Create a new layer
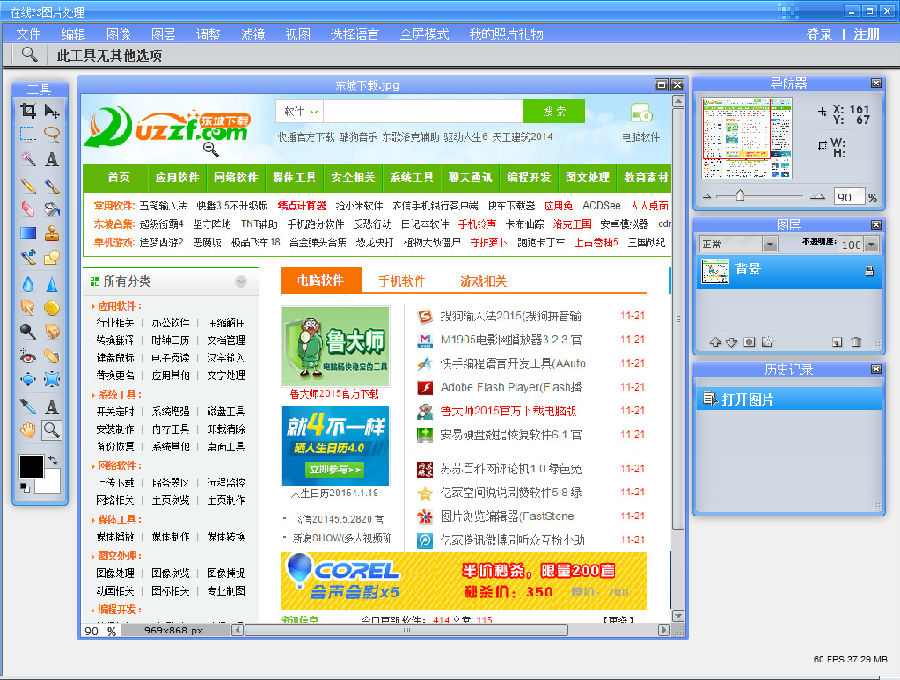 tap(837, 343)
